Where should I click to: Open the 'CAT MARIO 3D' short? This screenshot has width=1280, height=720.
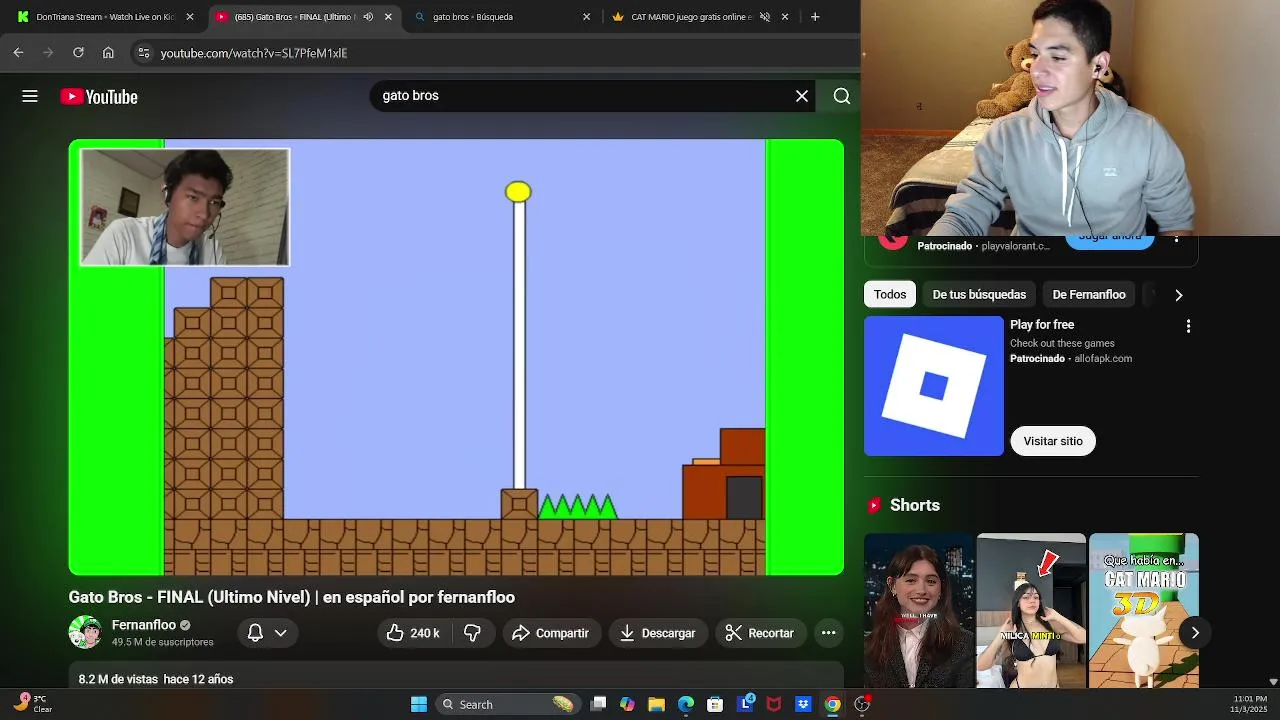(x=1144, y=610)
